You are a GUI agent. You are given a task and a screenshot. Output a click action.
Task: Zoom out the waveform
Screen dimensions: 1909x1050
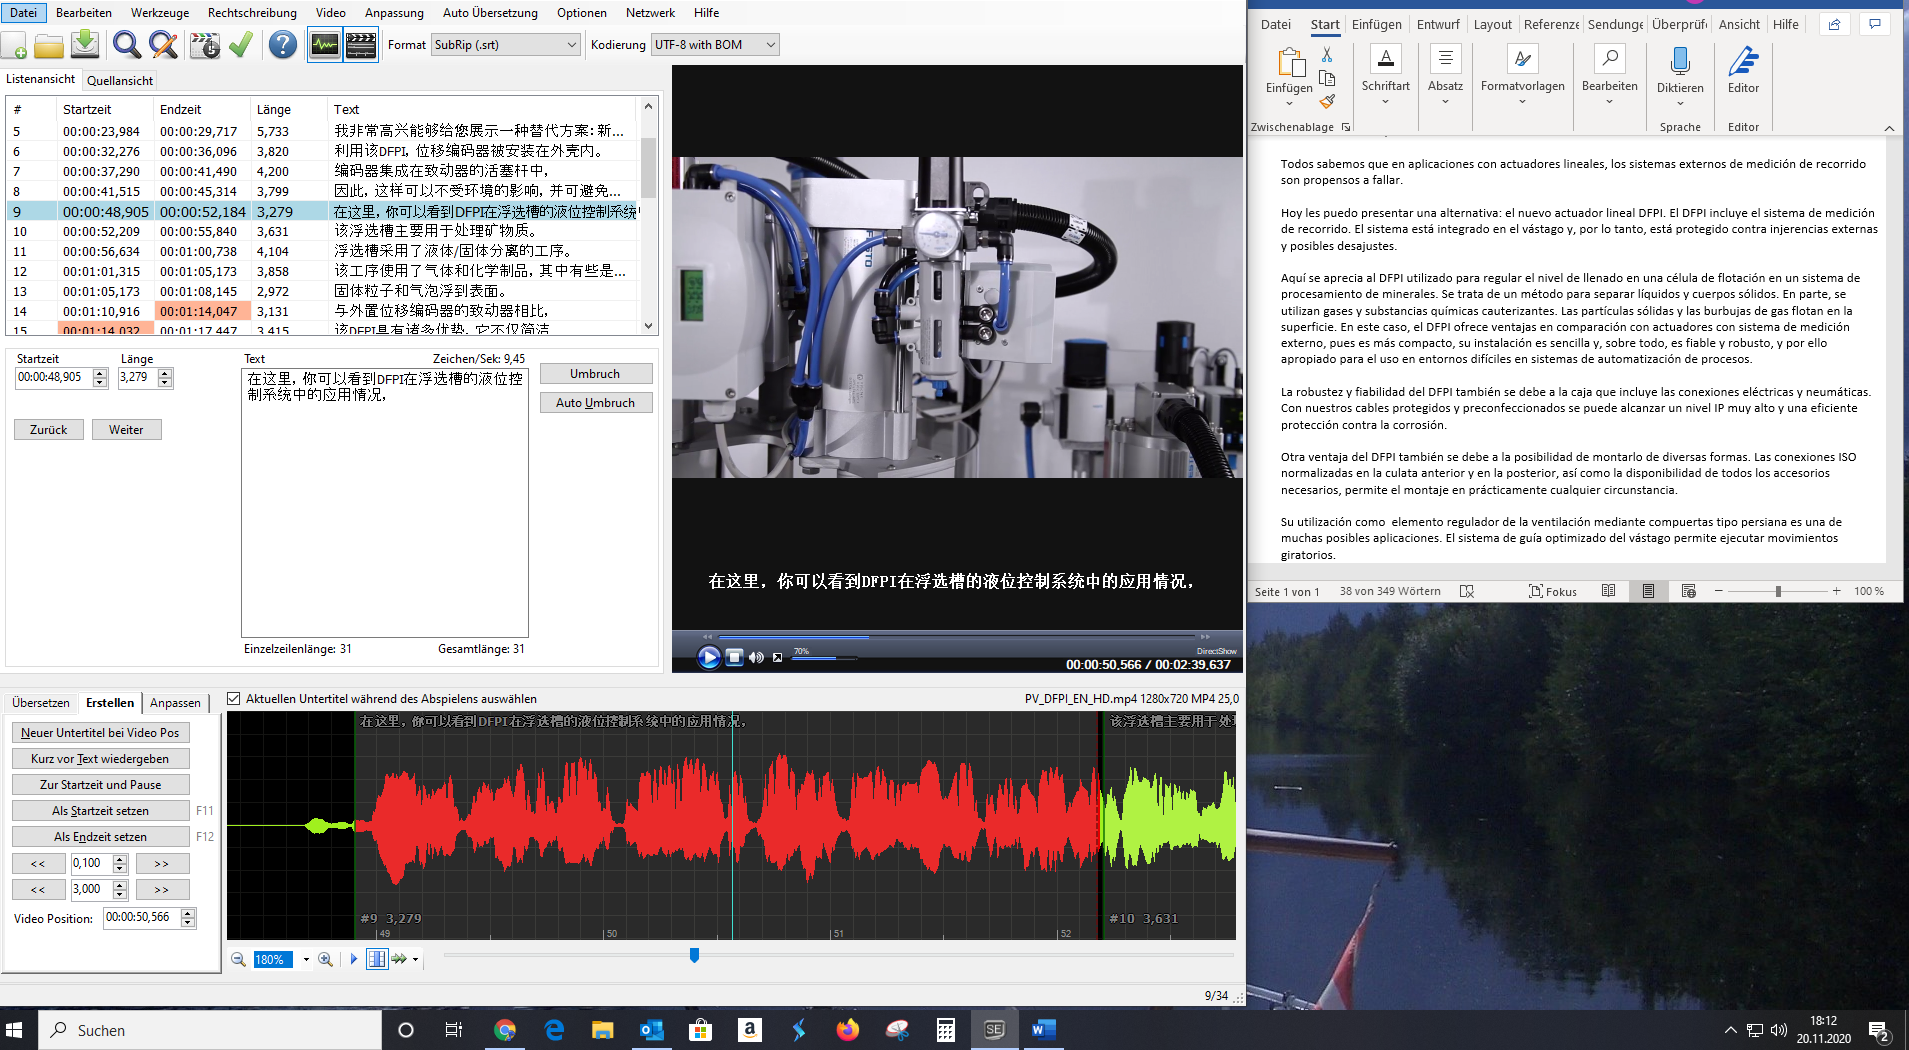click(x=238, y=960)
